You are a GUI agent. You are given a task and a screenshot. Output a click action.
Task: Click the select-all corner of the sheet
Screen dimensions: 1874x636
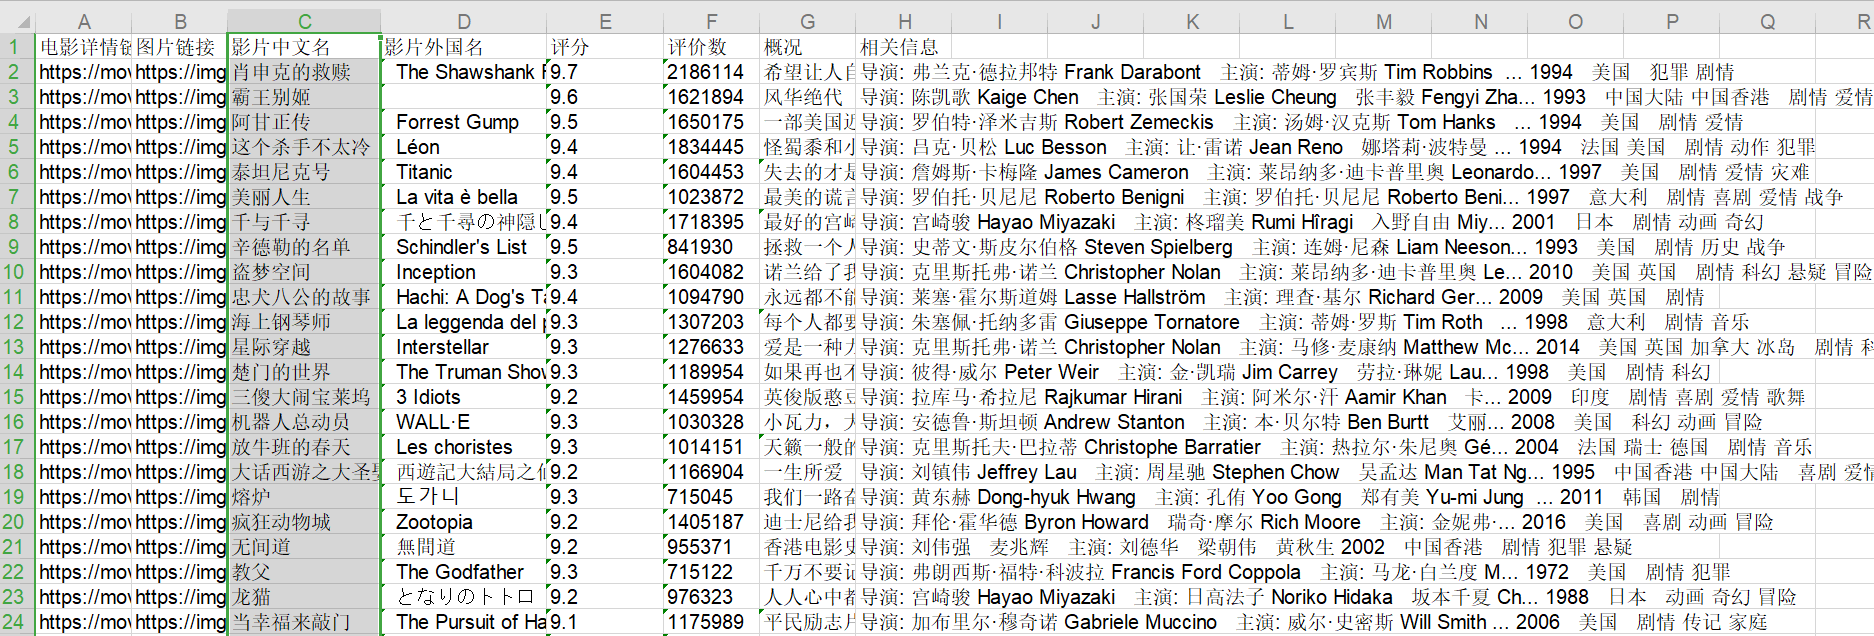[17, 21]
